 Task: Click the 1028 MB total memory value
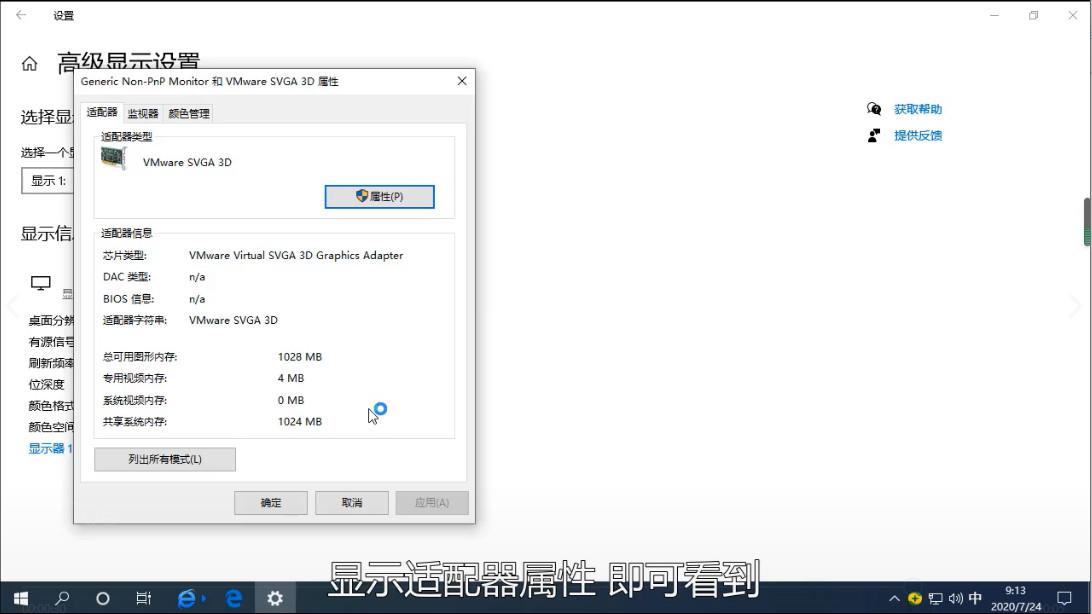[x=299, y=357]
